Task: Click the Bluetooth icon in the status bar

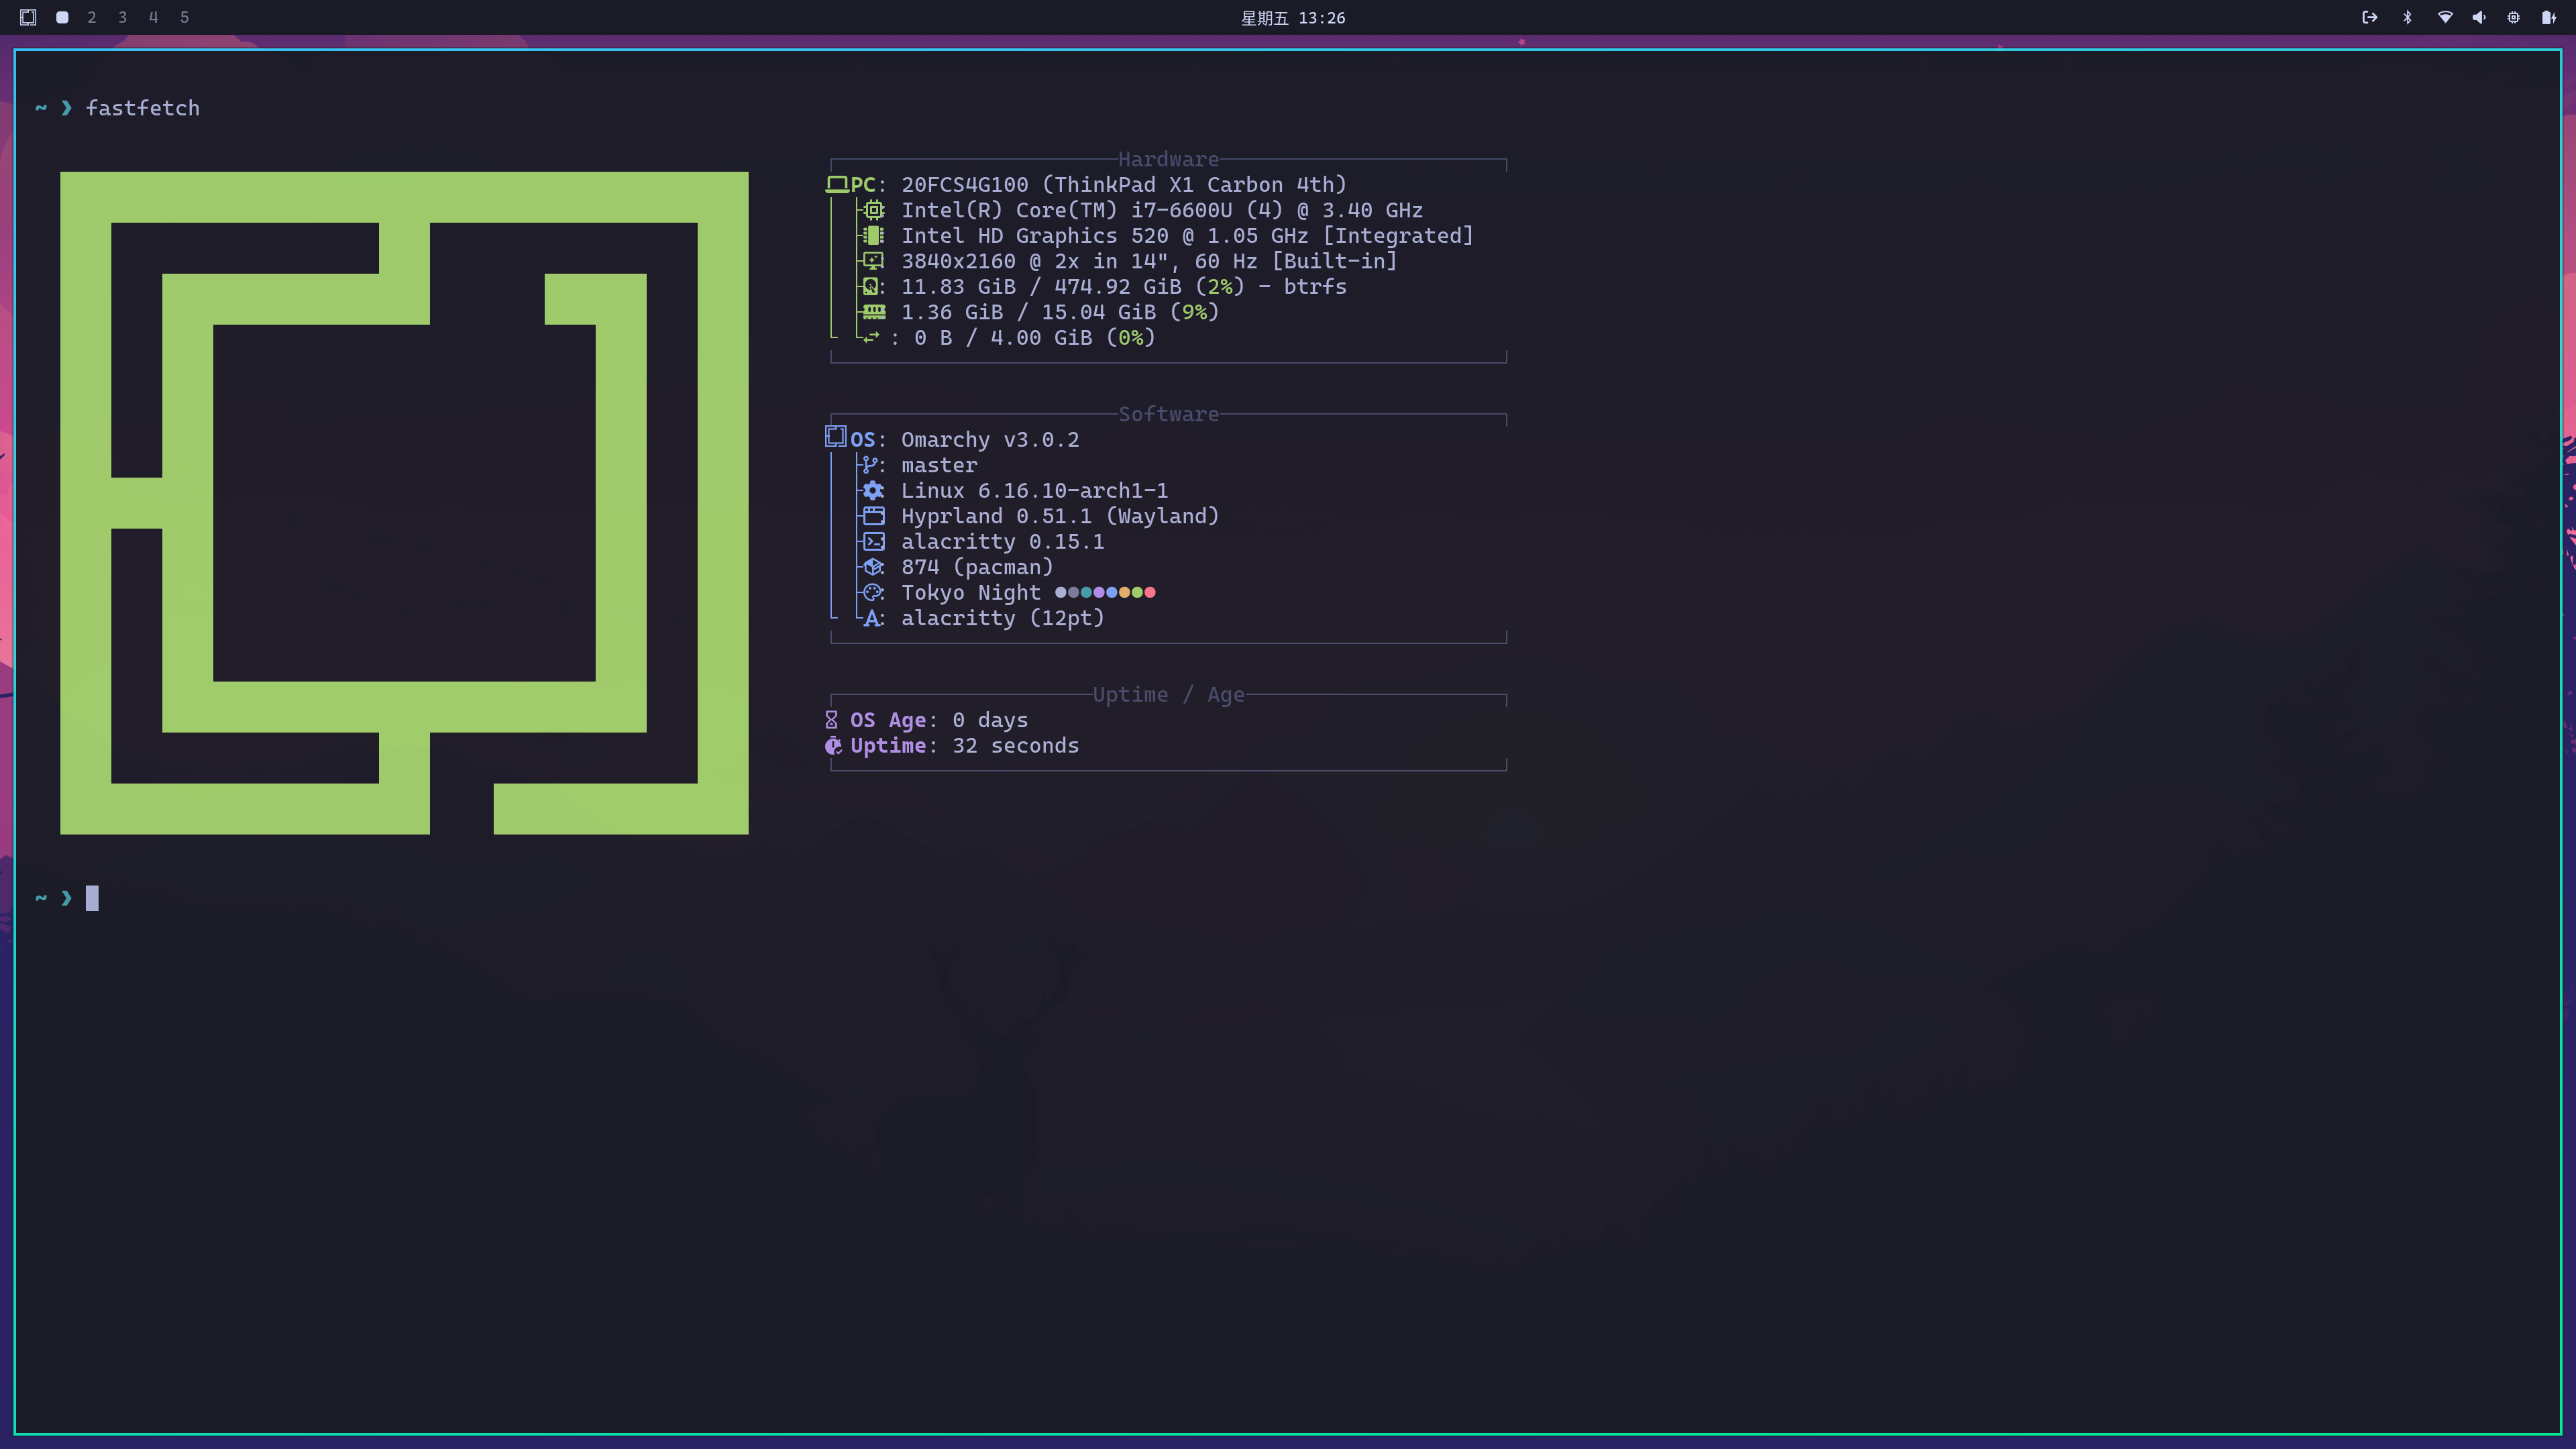Action: pyautogui.click(x=2408, y=17)
